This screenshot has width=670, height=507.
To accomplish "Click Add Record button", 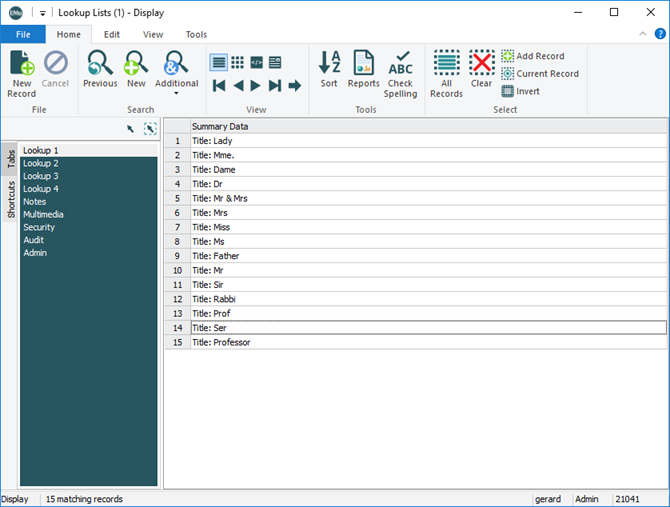I will [533, 56].
